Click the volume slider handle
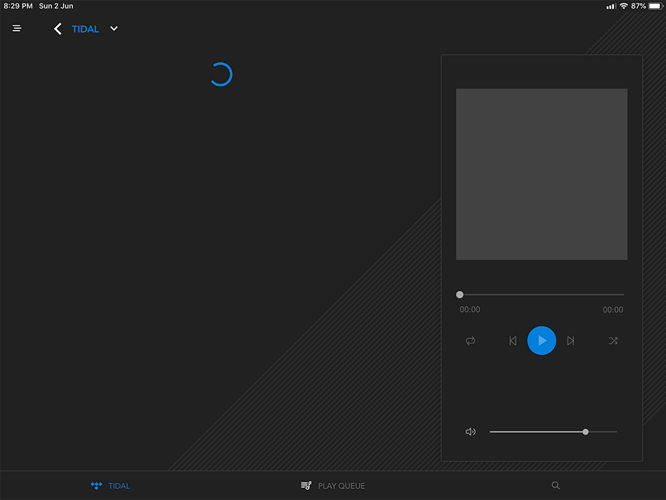666x500 pixels. click(x=585, y=432)
